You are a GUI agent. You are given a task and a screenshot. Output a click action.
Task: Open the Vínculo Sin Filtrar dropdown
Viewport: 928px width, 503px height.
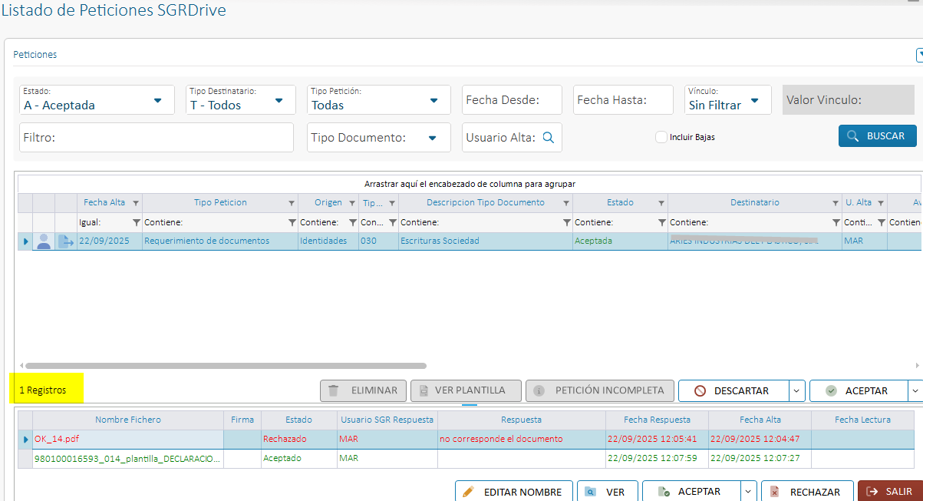[755, 101]
